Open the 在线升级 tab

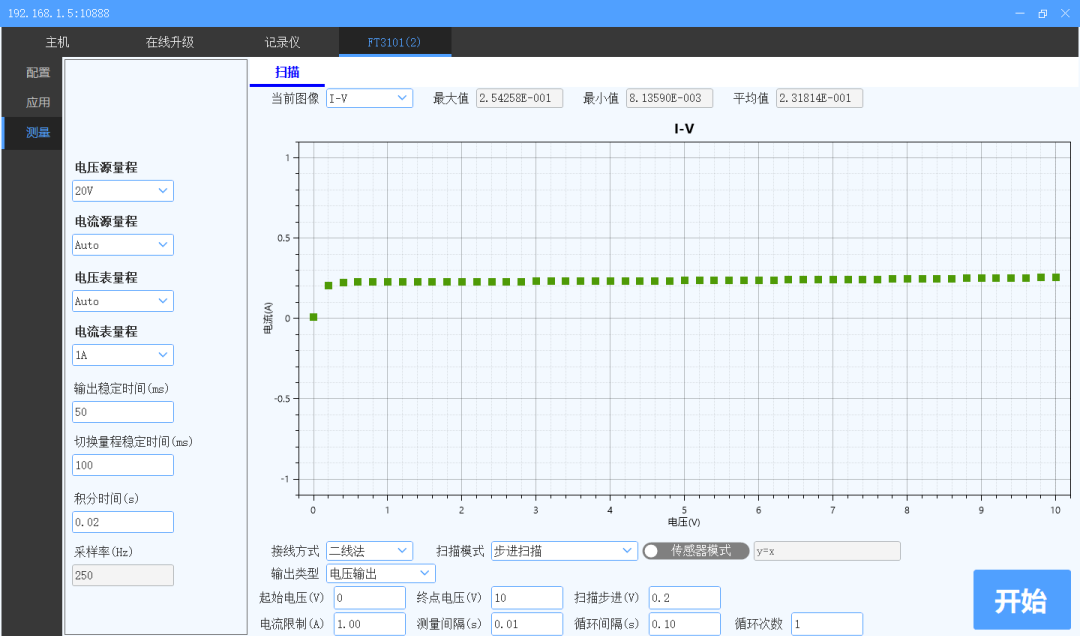tap(169, 42)
